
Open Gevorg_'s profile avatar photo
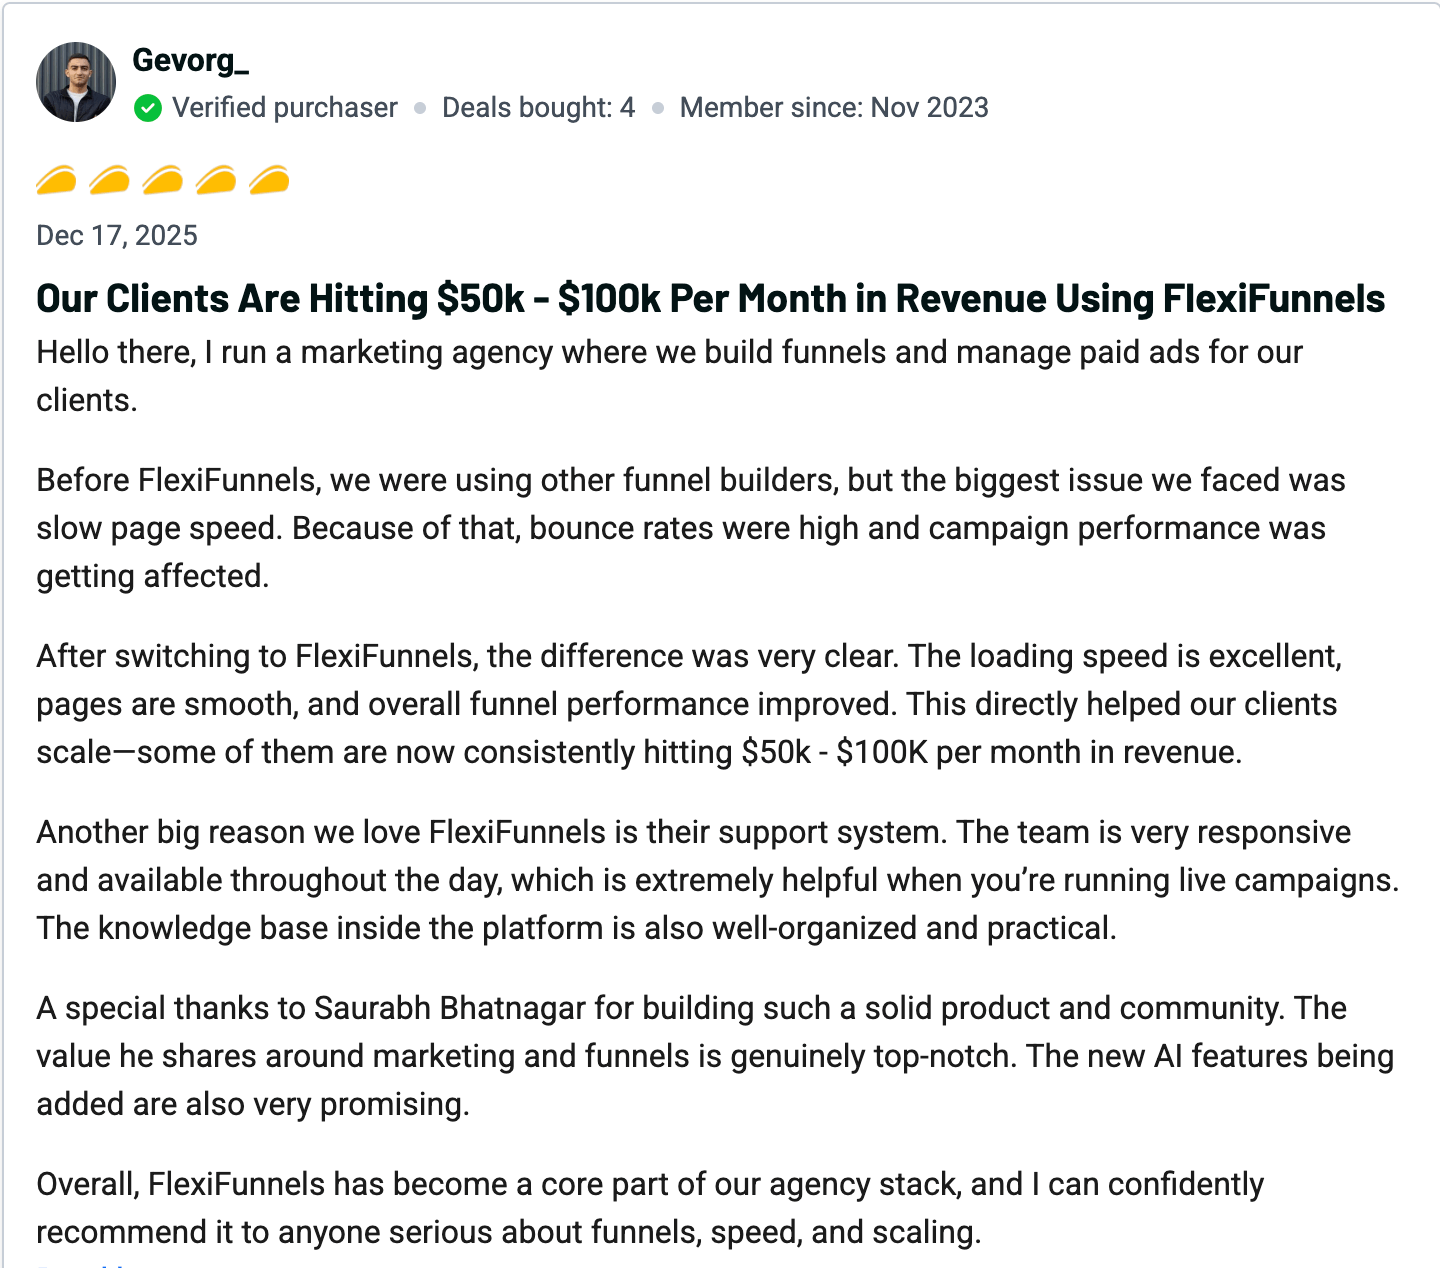point(76,82)
